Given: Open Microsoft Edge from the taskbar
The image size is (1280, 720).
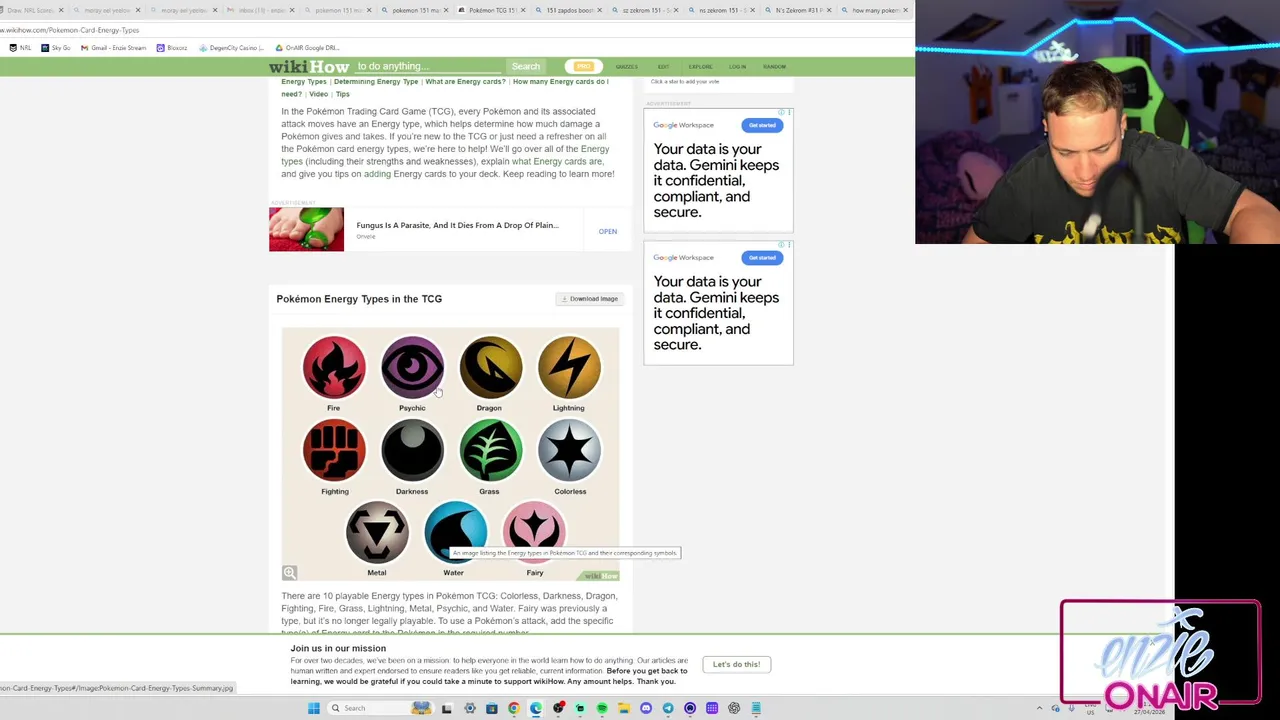Looking at the screenshot, I should coord(536,708).
